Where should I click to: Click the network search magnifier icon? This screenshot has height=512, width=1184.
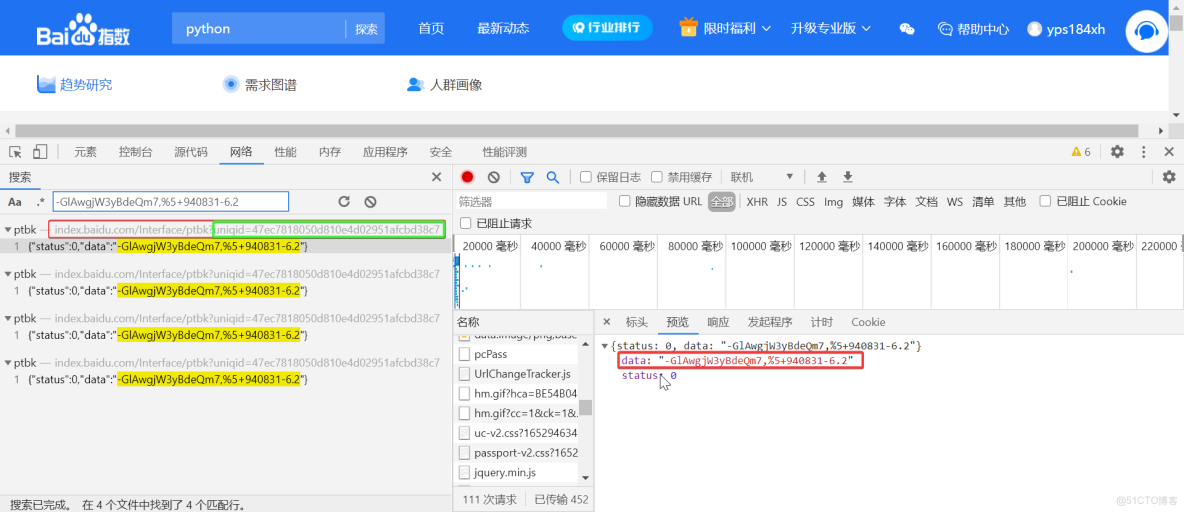click(553, 177)
